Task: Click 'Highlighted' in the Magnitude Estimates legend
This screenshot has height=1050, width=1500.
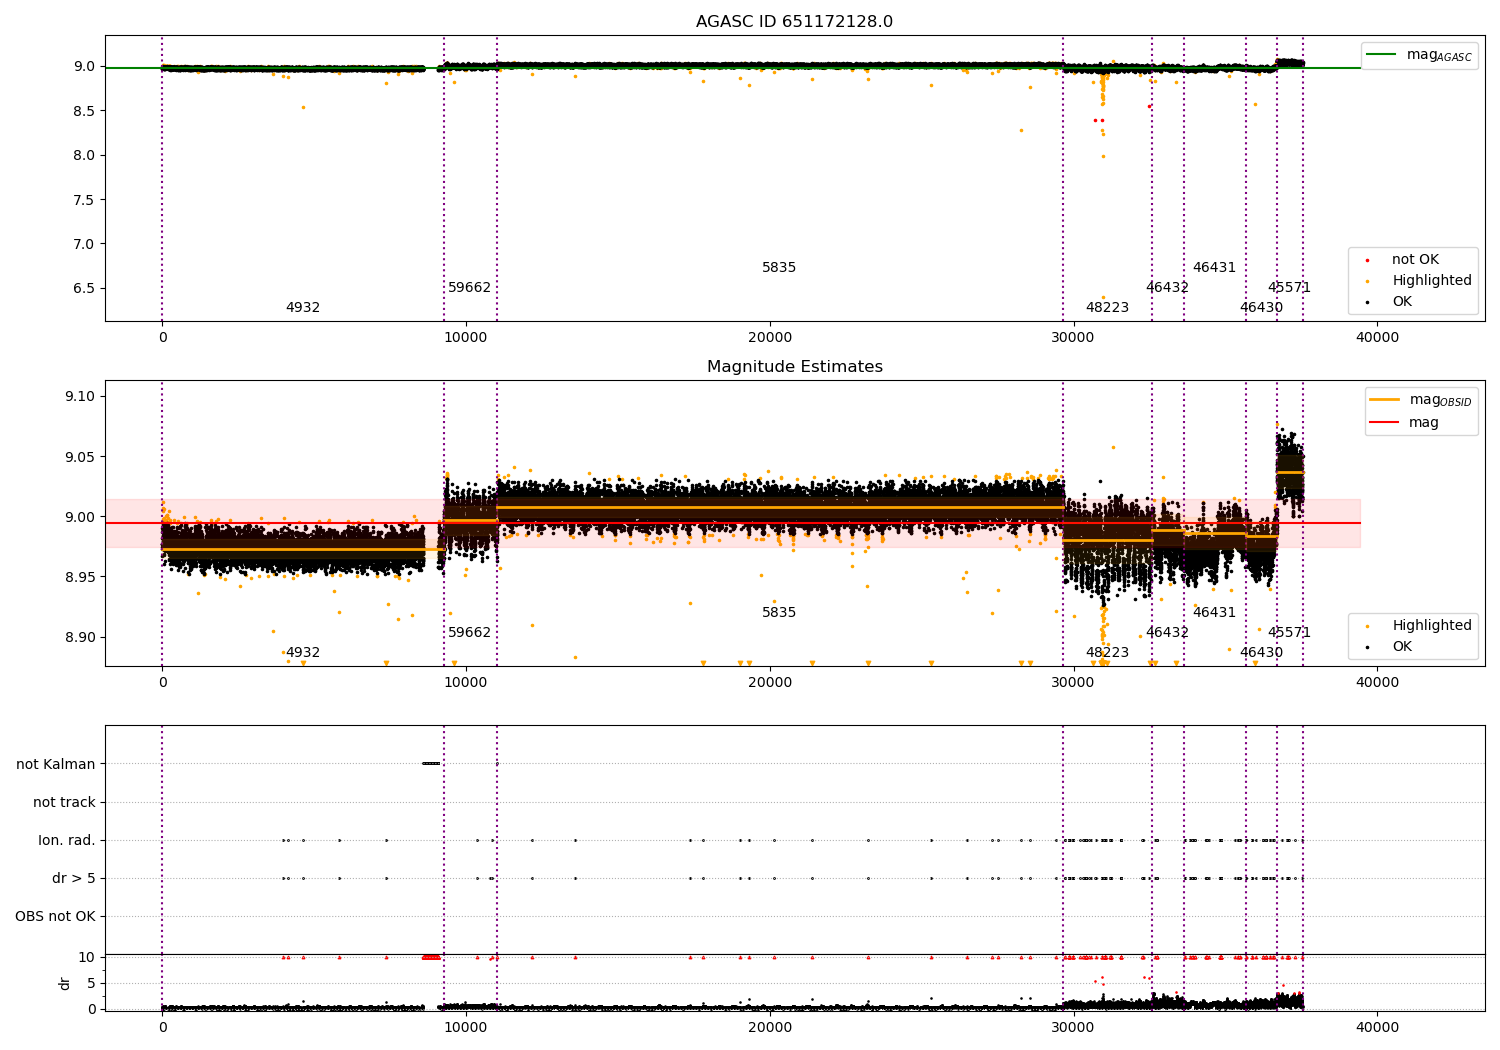Action: point(1431,626)
